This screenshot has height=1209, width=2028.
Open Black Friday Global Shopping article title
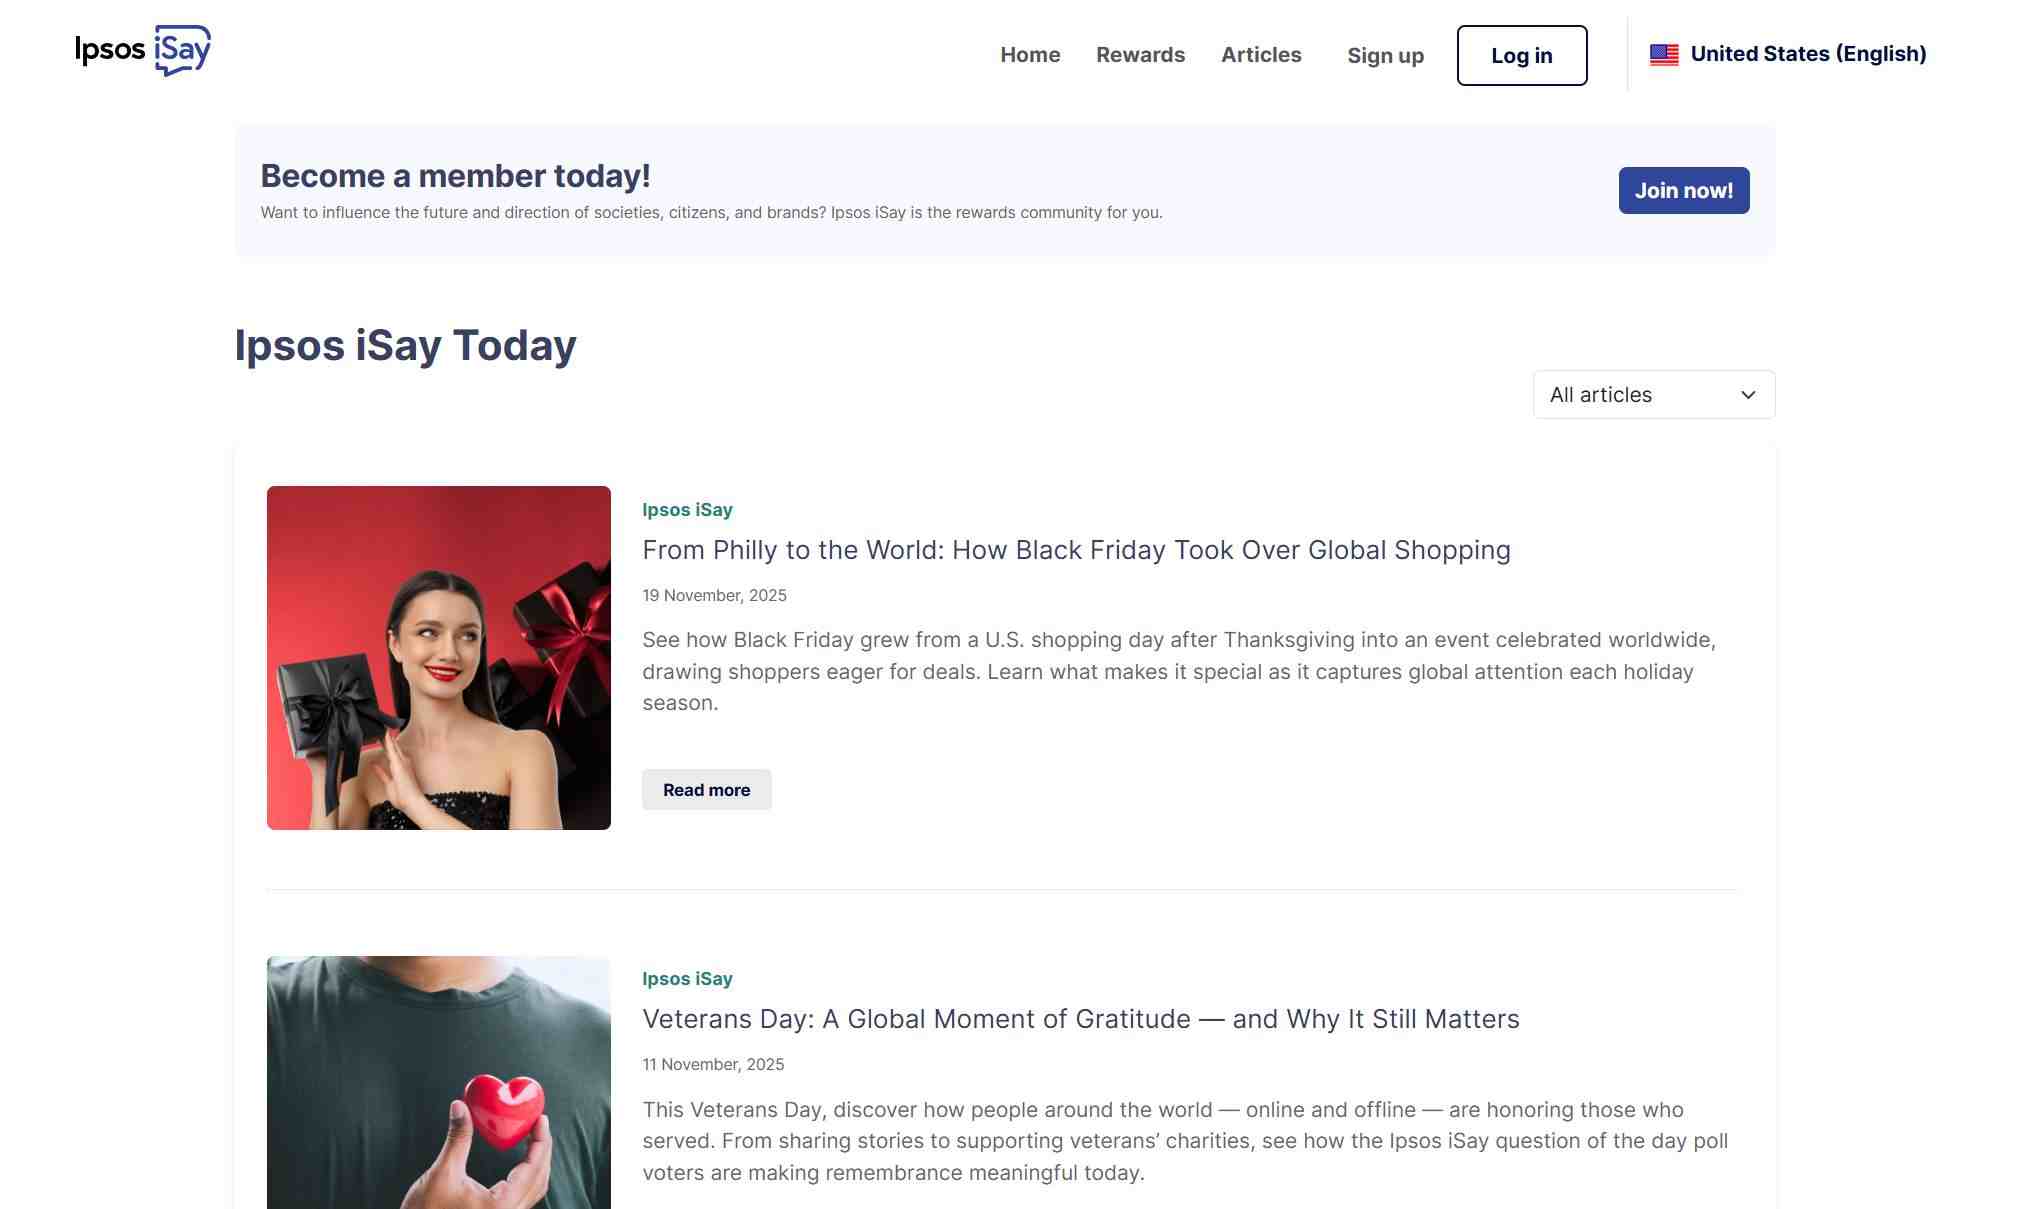click(x=1075, y=550)
